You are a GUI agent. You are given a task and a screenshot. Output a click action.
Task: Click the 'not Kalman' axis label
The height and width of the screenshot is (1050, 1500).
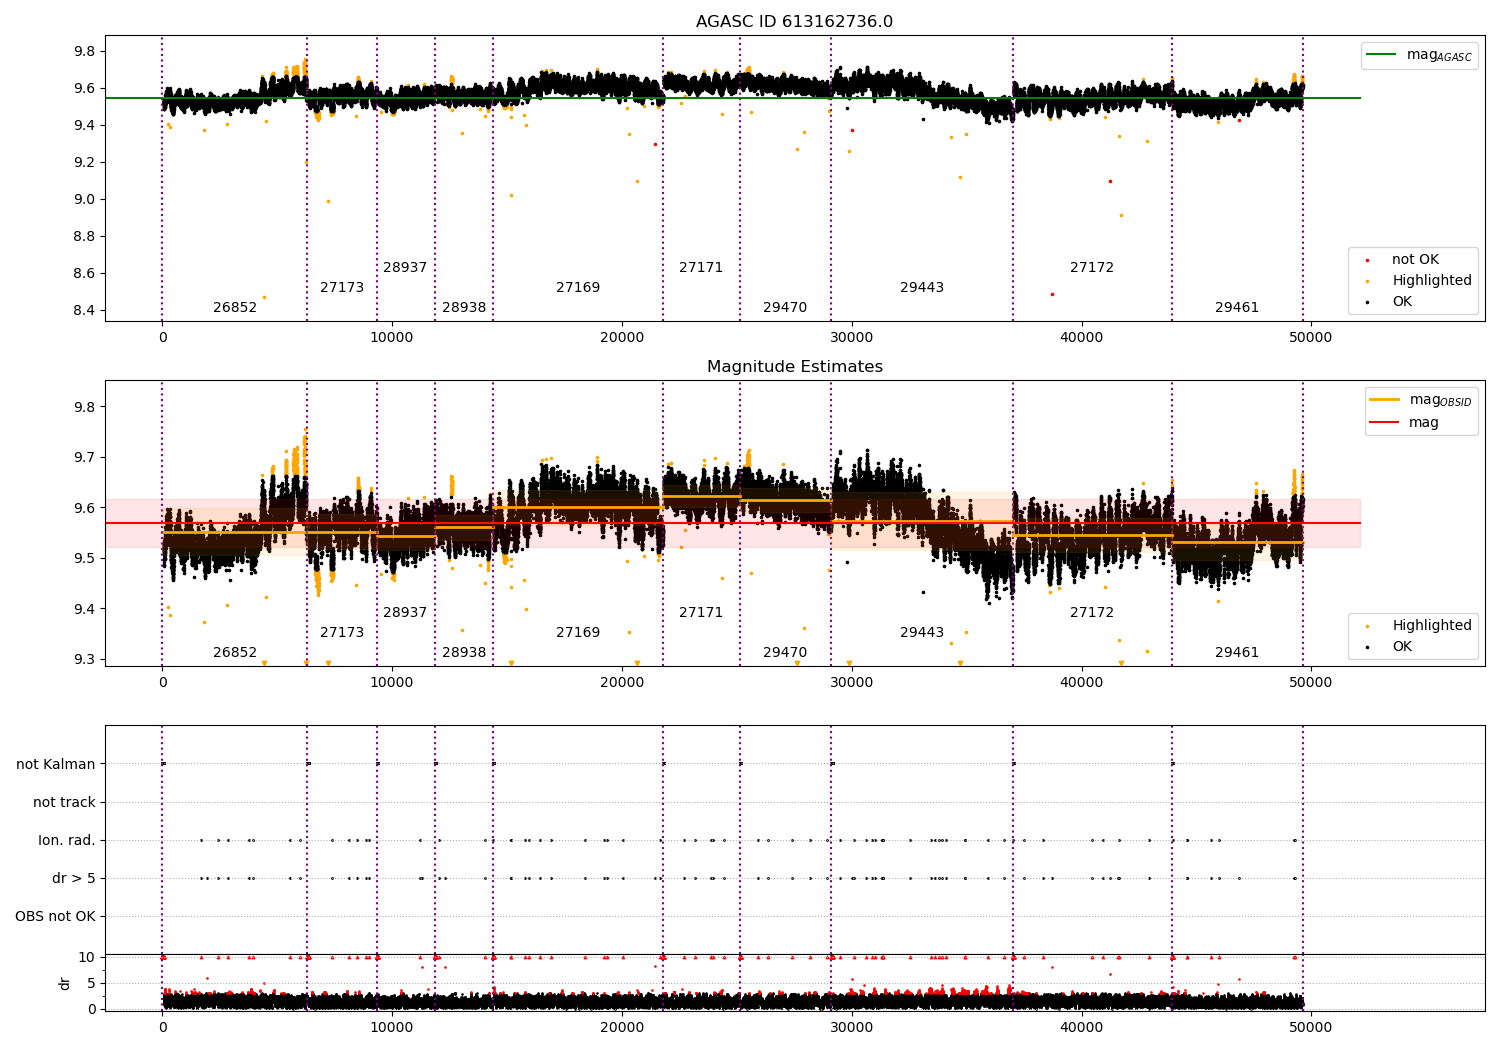[56, 765]
